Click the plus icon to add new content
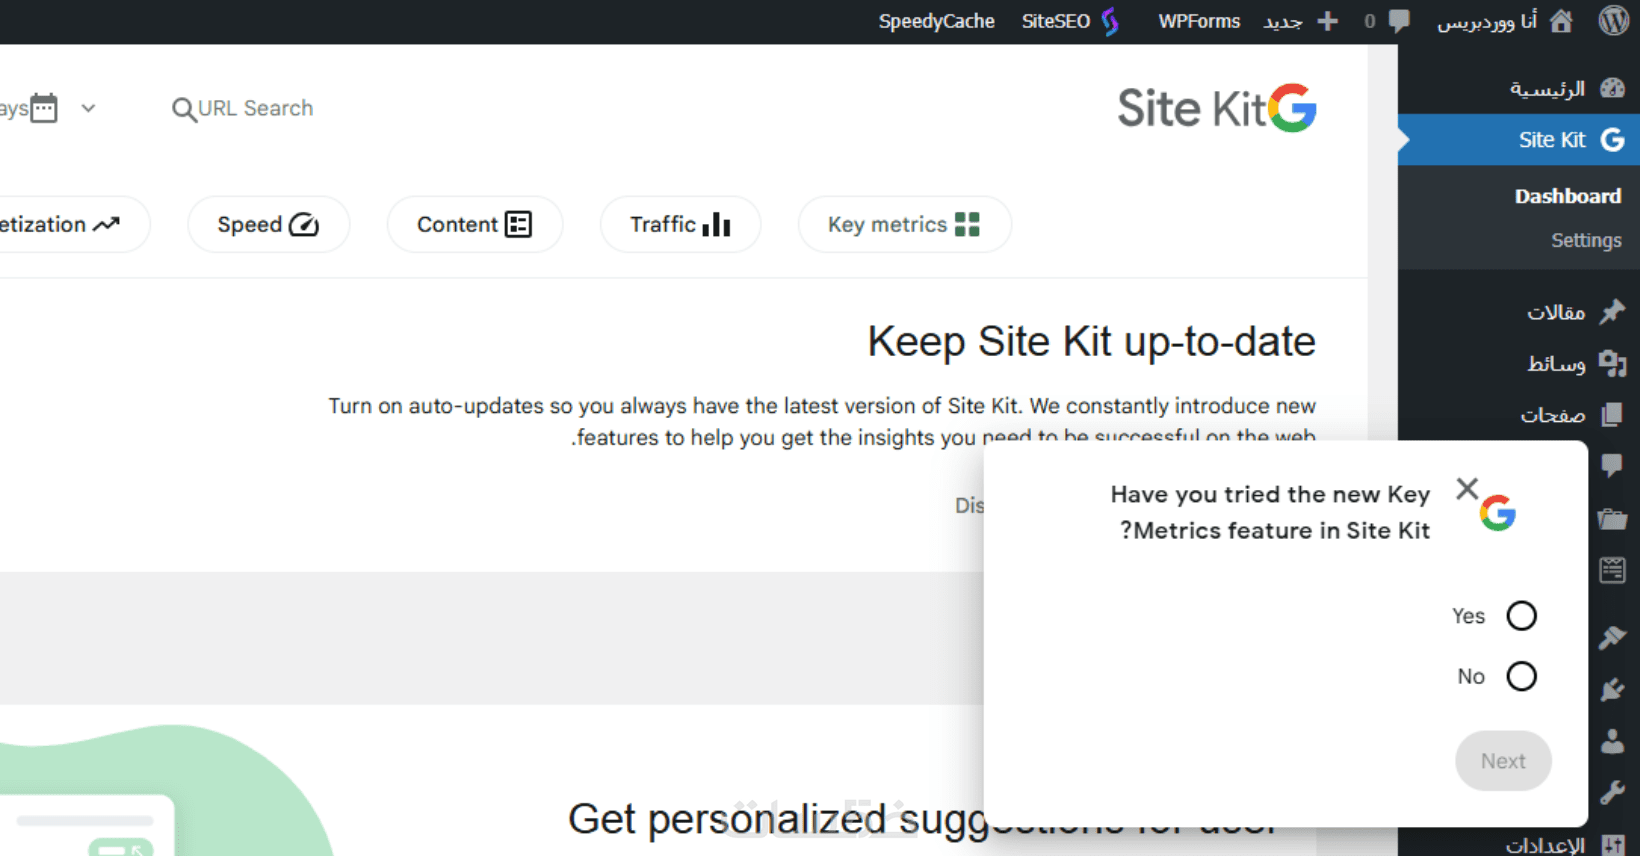Screen dimensions: 1640x856 pyautogui.click(x=1328, y=21)
